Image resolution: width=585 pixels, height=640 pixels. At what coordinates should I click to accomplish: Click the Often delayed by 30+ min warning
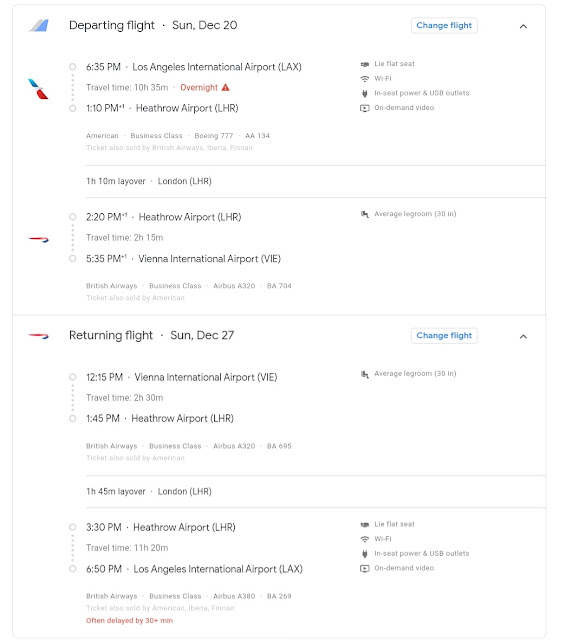pyautogui.click(x=129, y=620)
